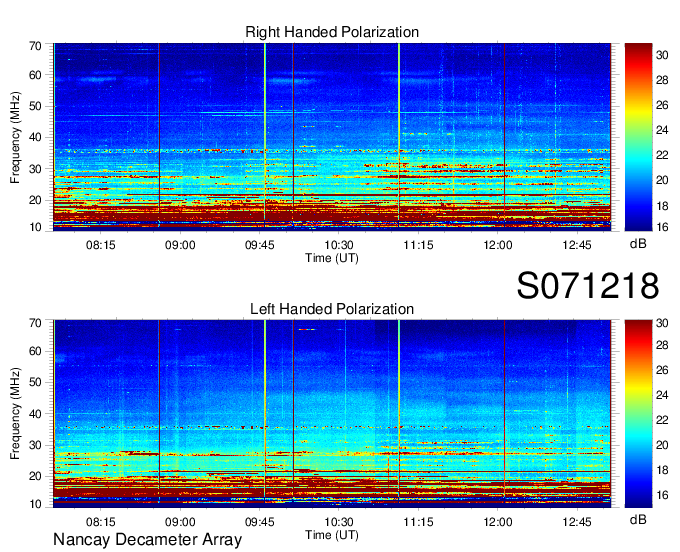Click the top plot 'Frequency (MHz)' axis label
The image size is (680, 552).
(15, 137)
